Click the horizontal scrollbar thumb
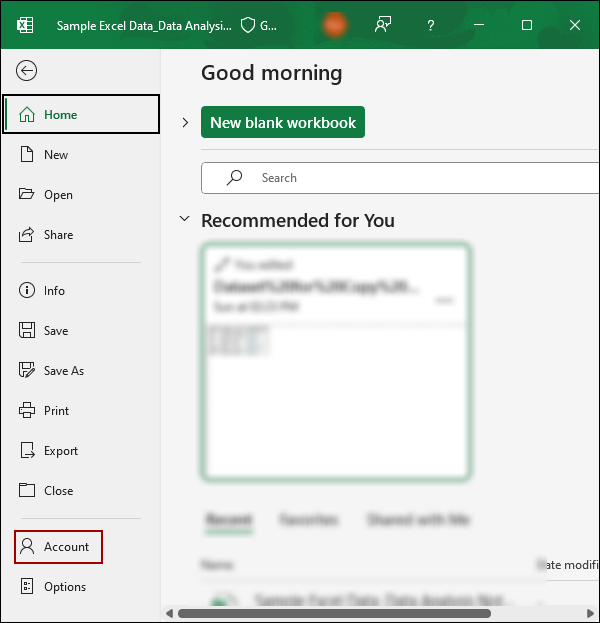 pyautogui.click(x=335, y=613)
